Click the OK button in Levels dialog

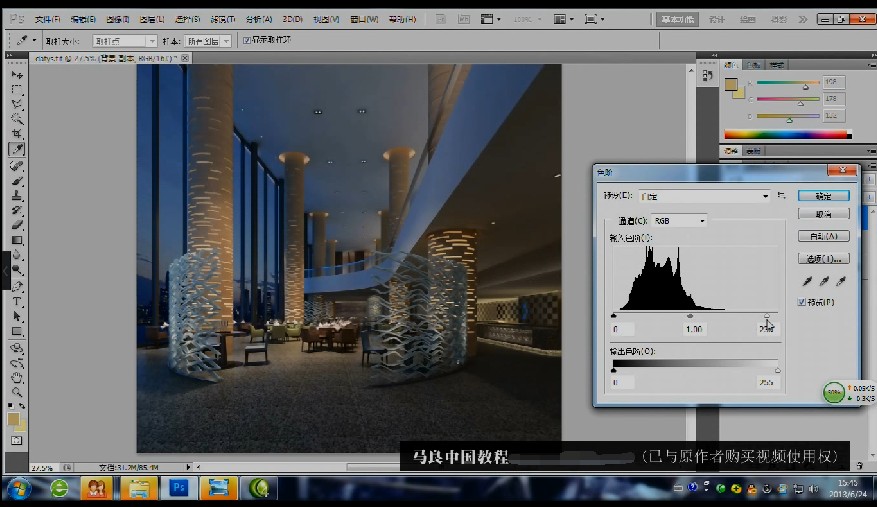point(824,196)
